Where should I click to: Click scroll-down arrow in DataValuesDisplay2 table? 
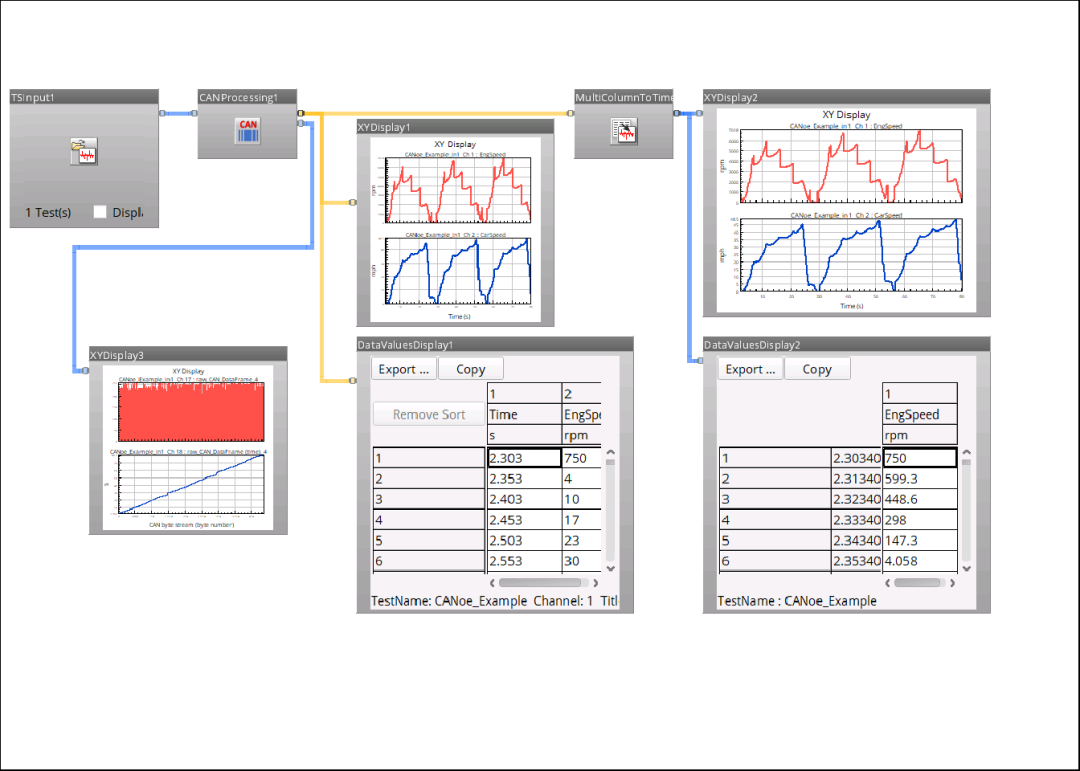[x=966, y=568]
